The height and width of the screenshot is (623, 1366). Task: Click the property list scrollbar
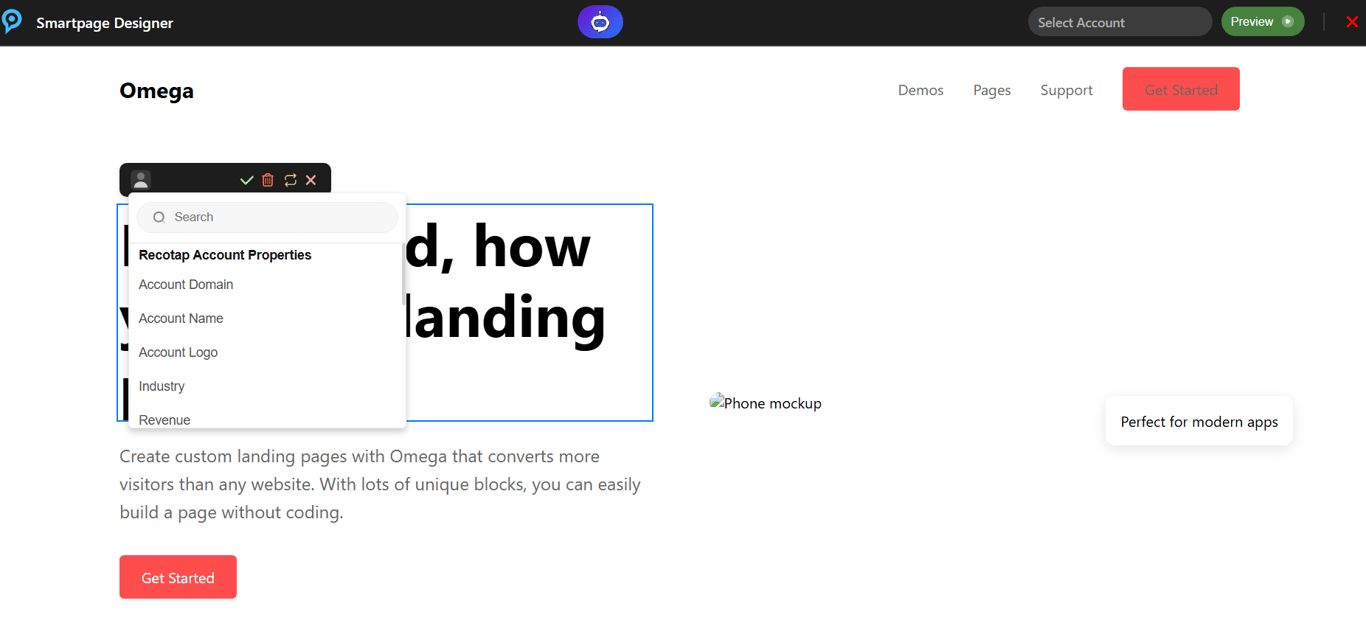pyautogui.click(x=404, y=275)
